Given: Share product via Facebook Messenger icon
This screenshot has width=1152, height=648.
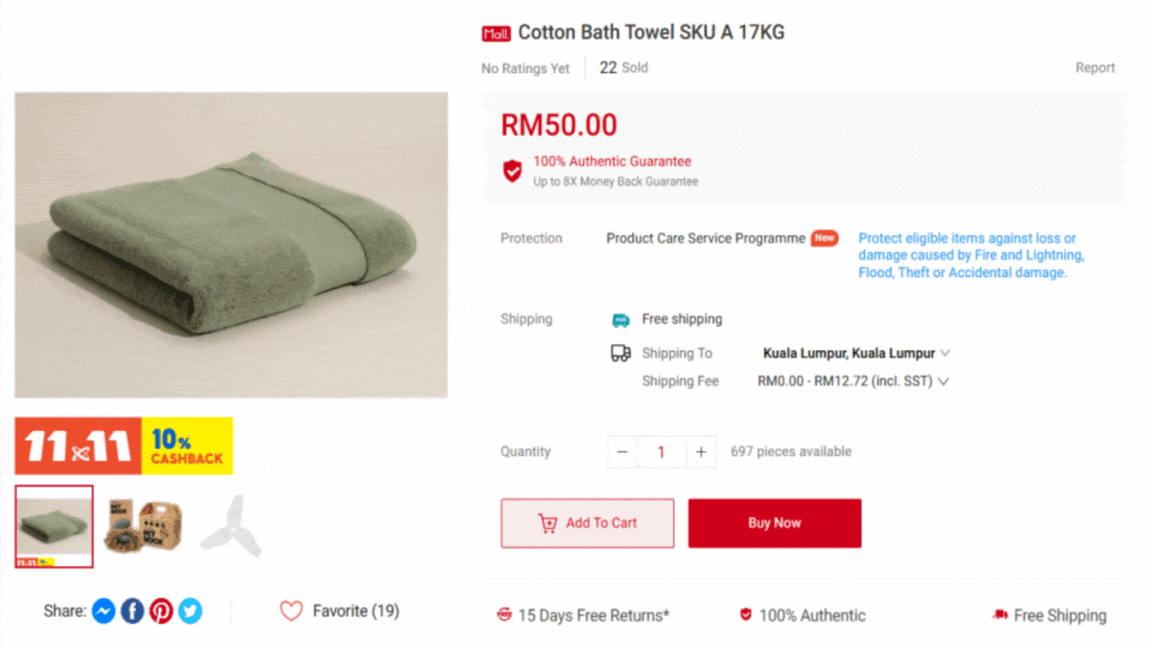Looking at the screenshot, I should coord(103,611).
